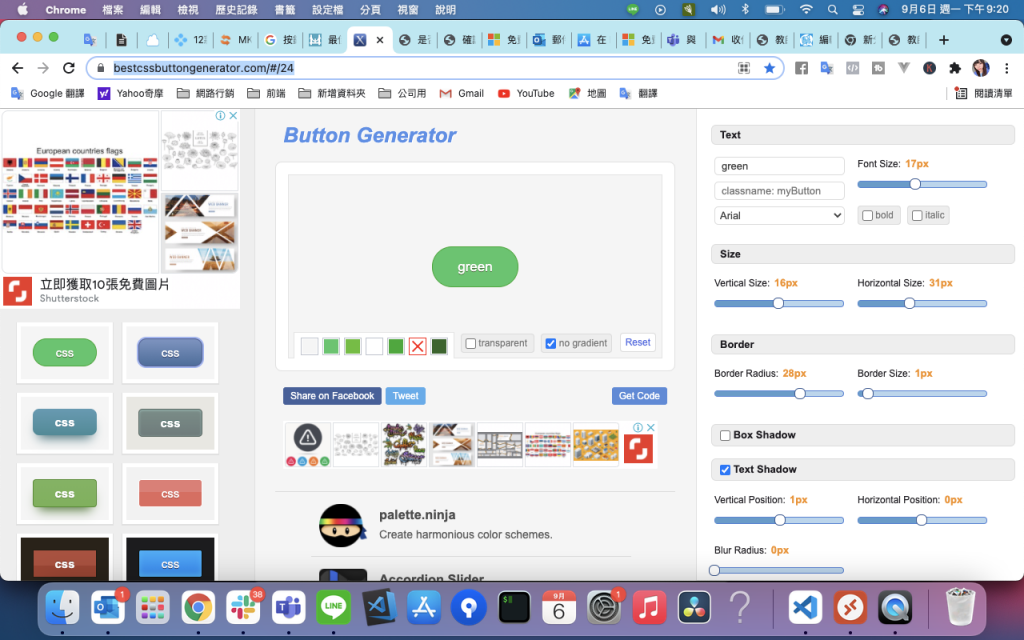This screenshot has width=1024, height=640.
Task: Open Chrome's three-dot menu
Action: [1006, 68]
